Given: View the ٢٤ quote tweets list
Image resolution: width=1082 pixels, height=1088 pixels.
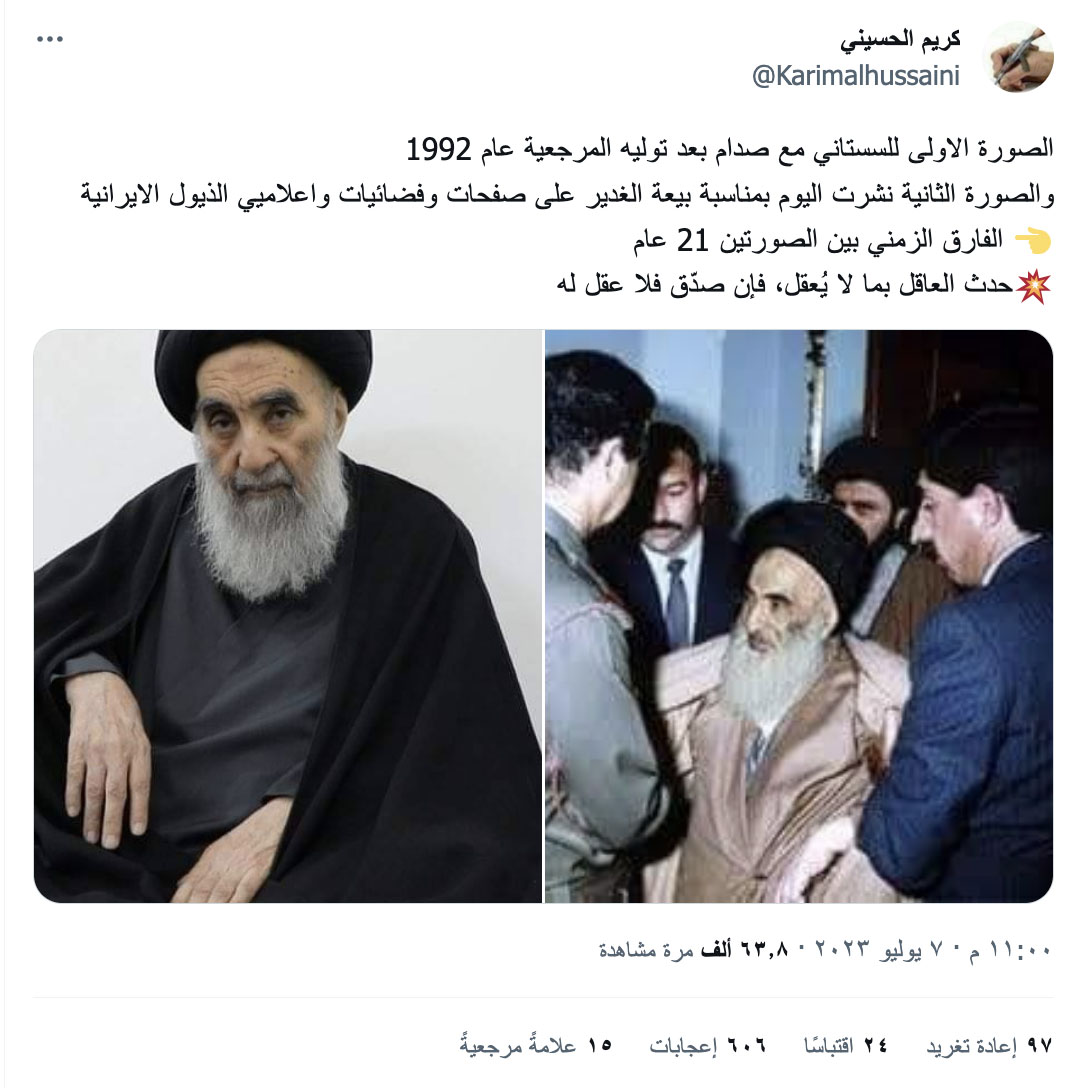Looking at the screenshot, I should point(845,1045).
